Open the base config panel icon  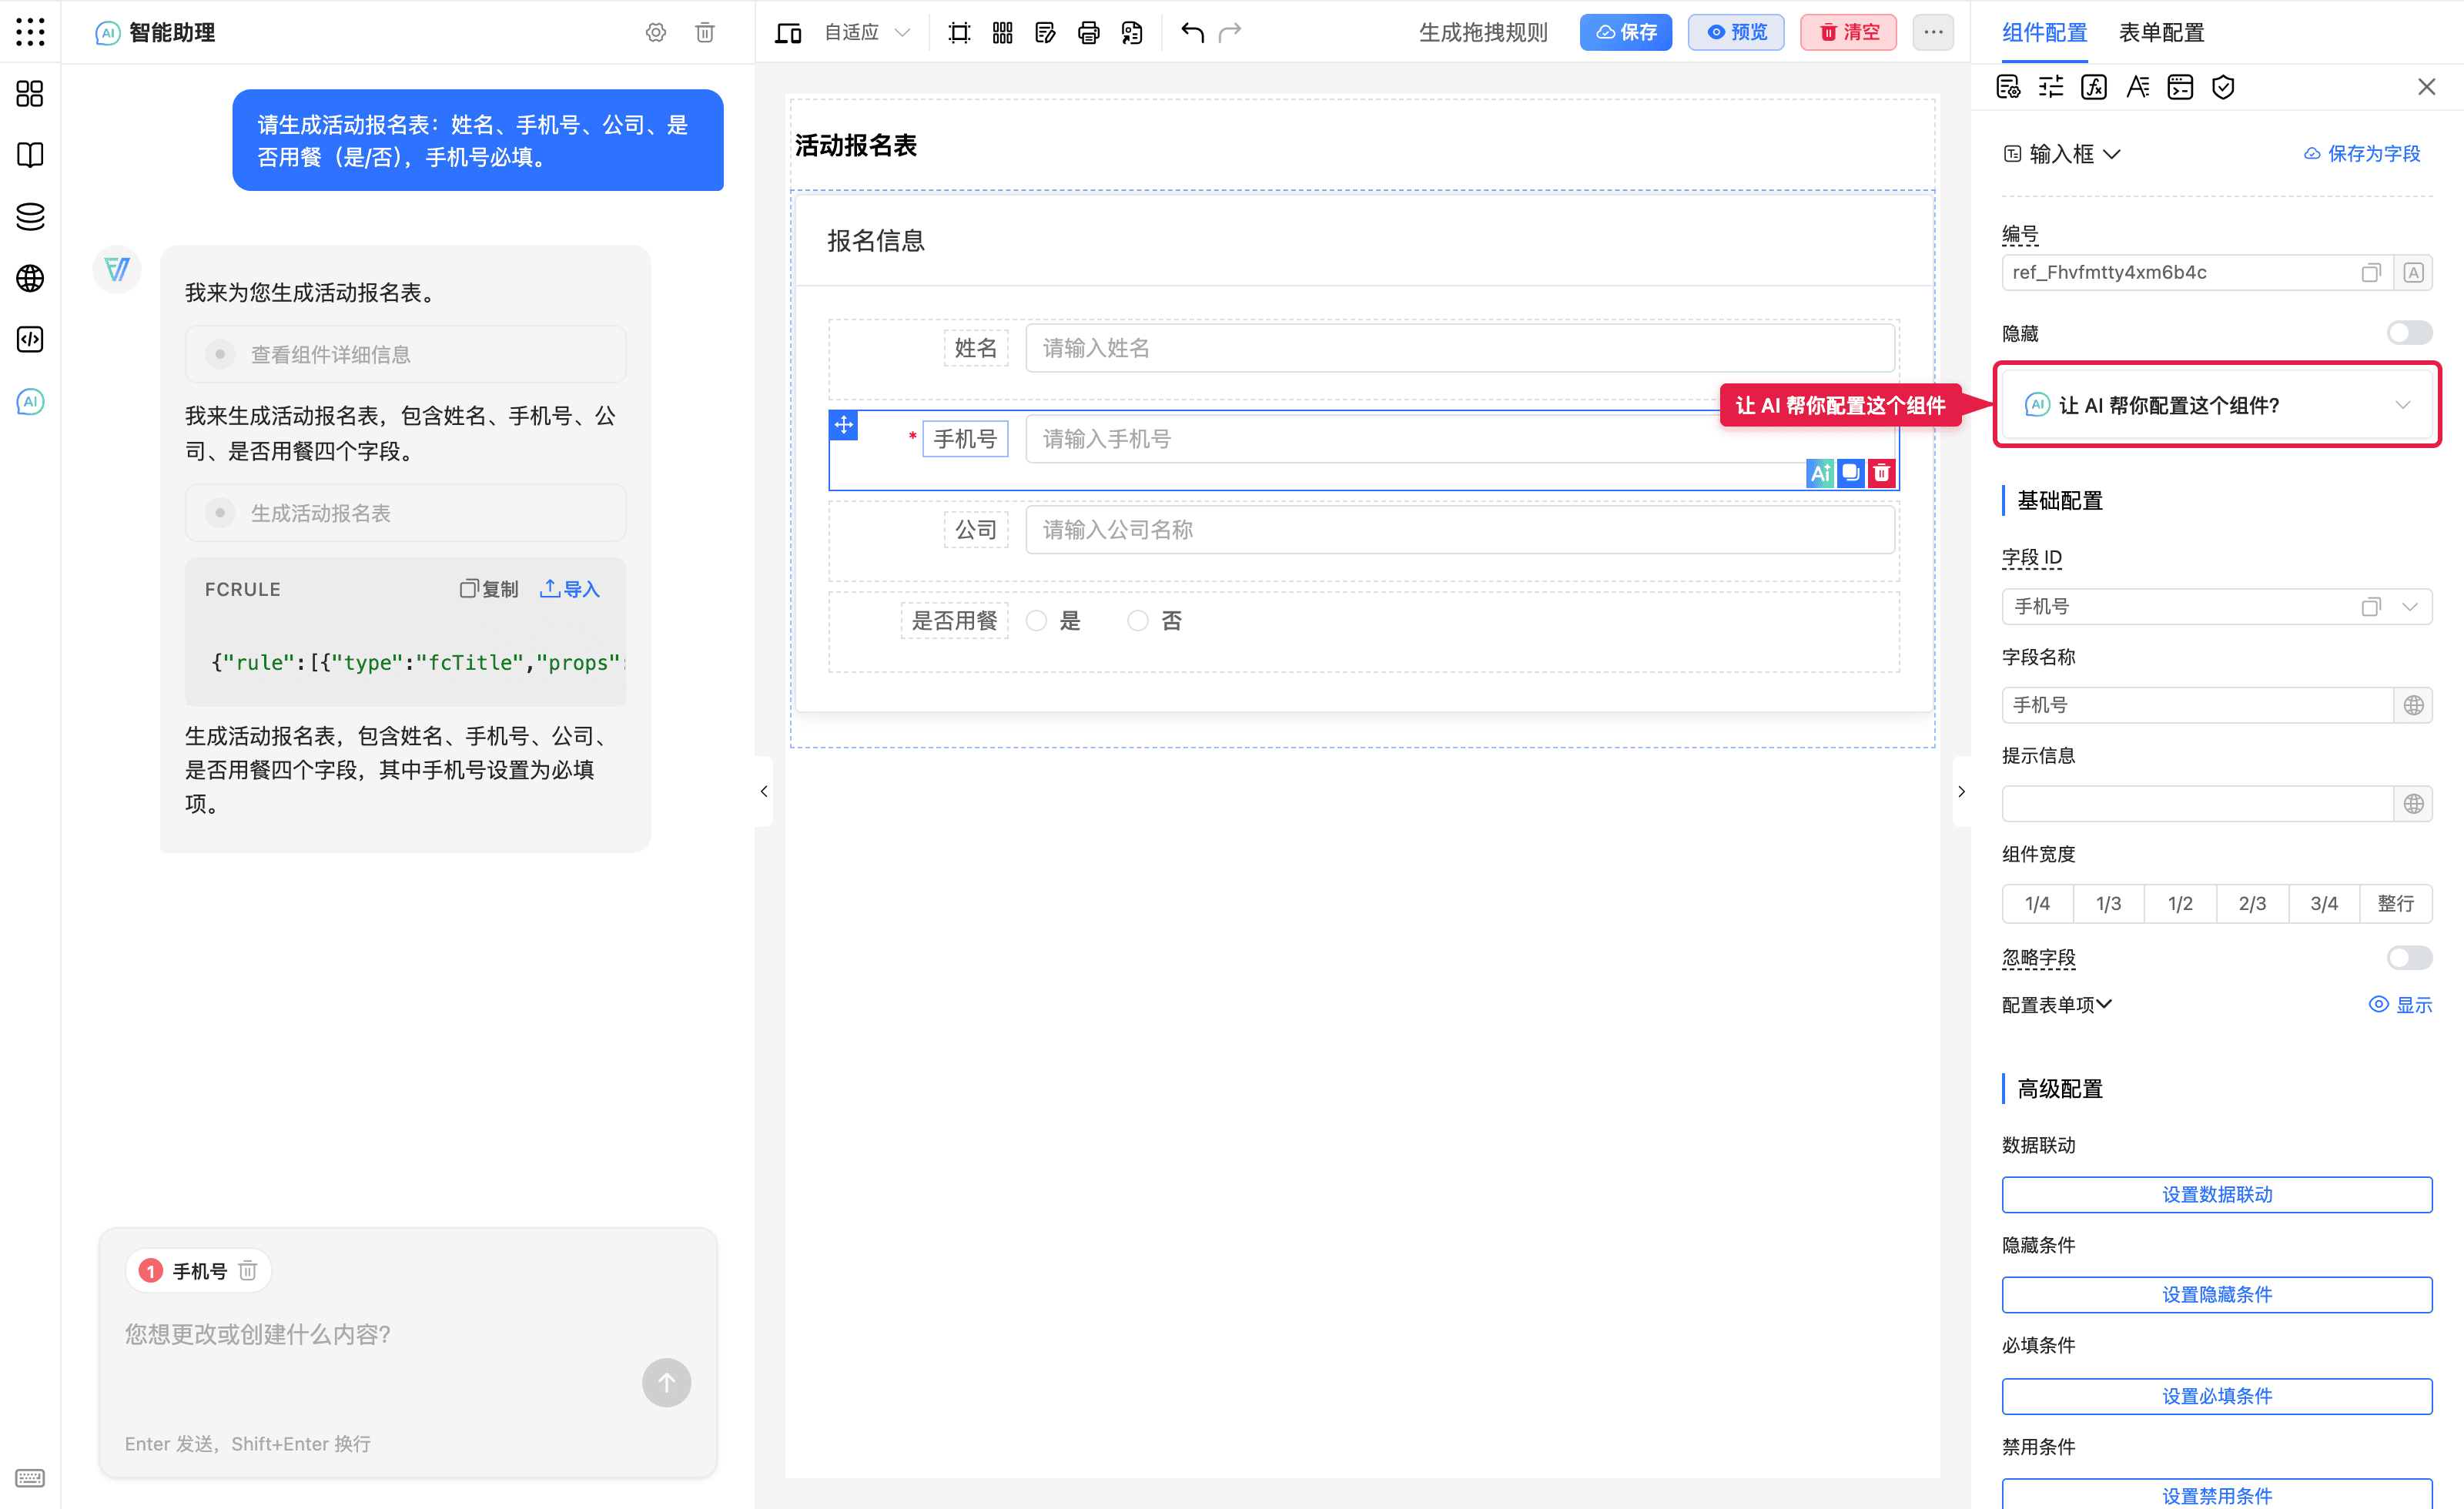click(2008, 87)
